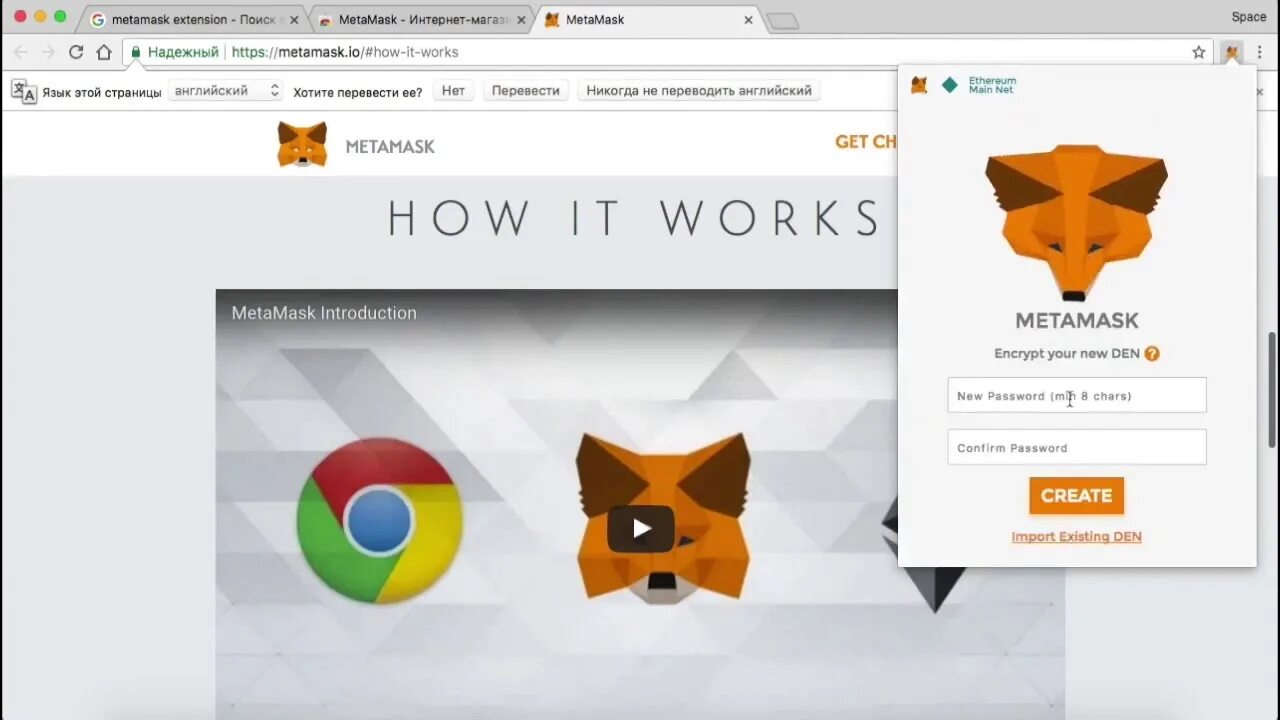Bookmark page with the star icon

pos(1199,52)
